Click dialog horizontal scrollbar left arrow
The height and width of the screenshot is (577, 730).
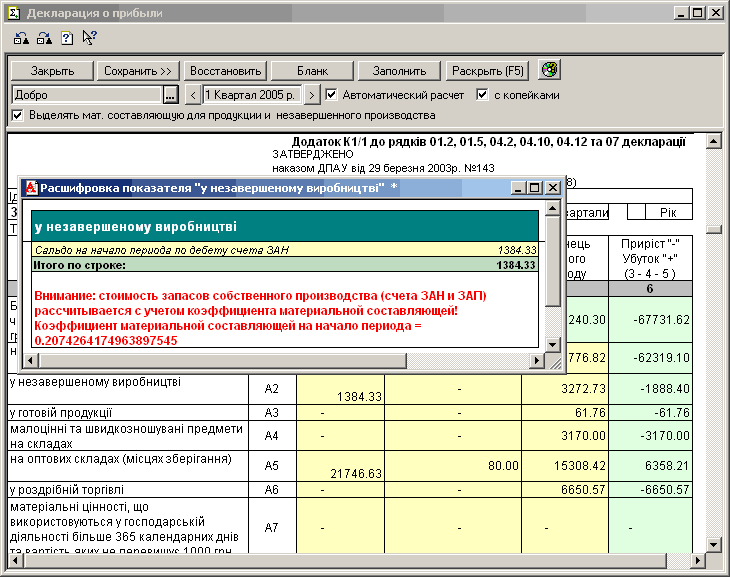click(x=31, y=360)
